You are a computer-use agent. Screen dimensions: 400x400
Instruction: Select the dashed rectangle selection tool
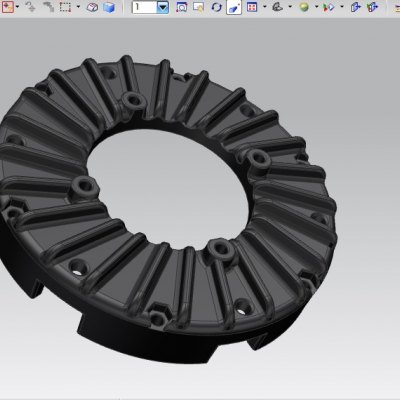(65, 6)
